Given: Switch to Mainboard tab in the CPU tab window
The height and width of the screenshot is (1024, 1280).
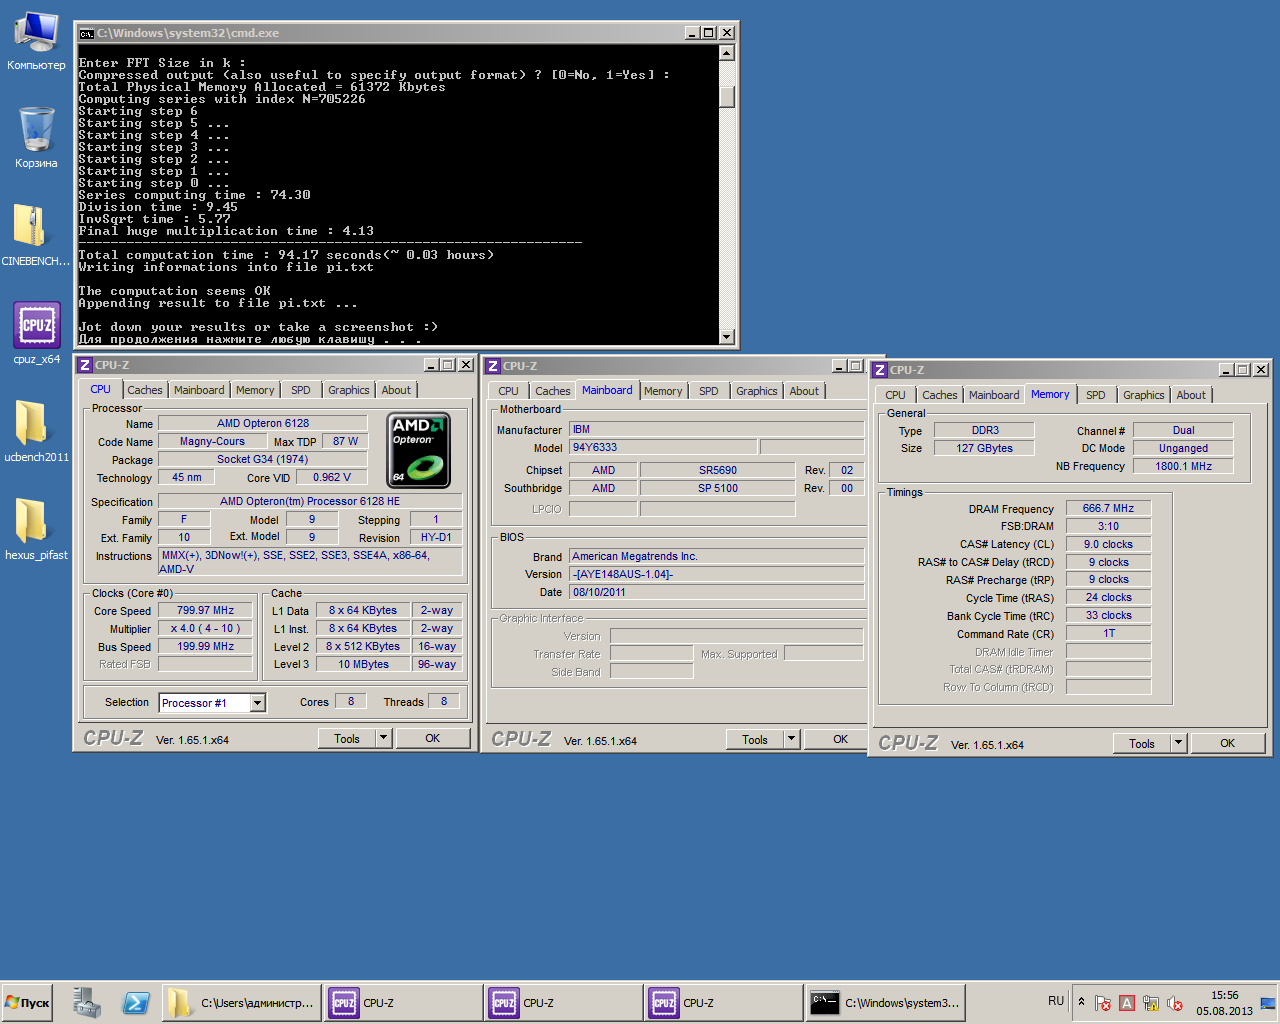Looking at the screenshot, I should 199,390.
